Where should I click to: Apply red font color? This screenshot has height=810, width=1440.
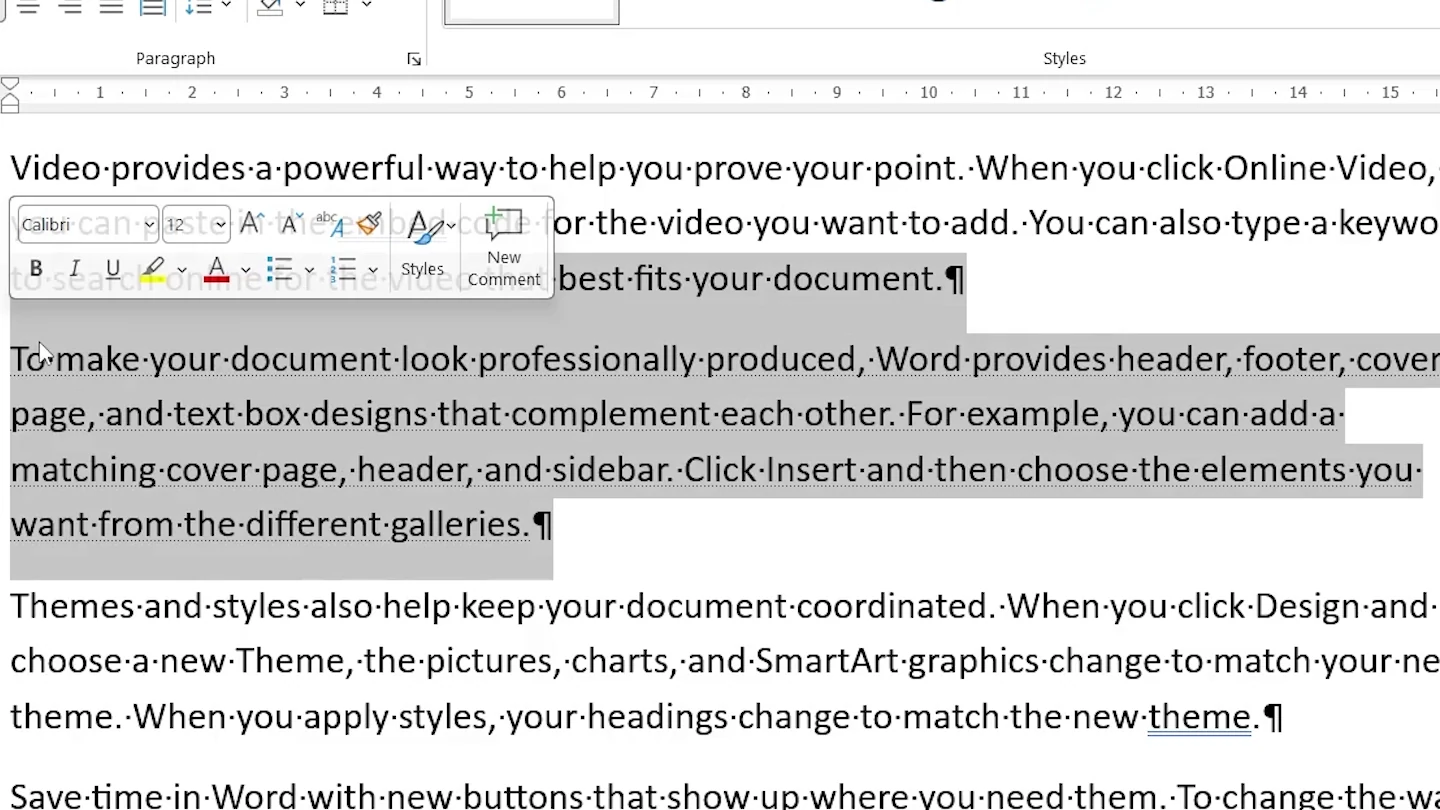click(216, 269)
